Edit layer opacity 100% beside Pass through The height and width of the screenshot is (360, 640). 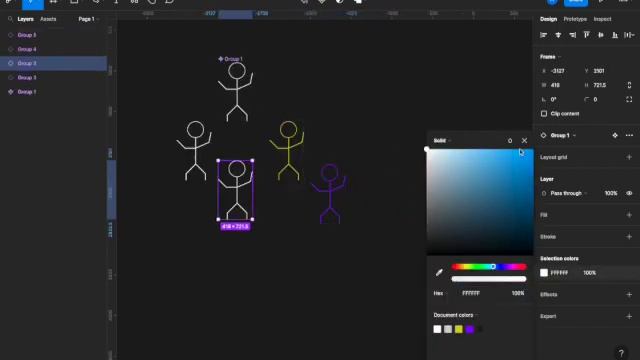pyautogui.click(x=611, y=193)
